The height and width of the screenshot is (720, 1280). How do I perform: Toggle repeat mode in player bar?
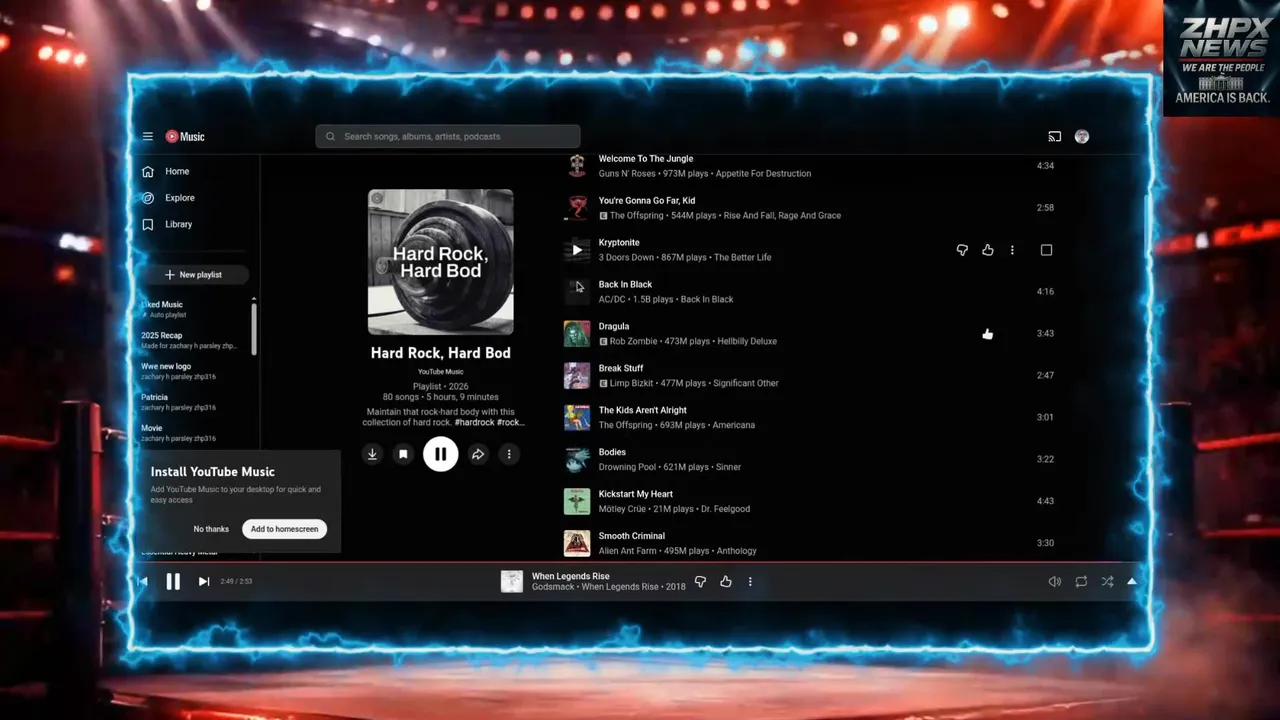click(1081, 581)
